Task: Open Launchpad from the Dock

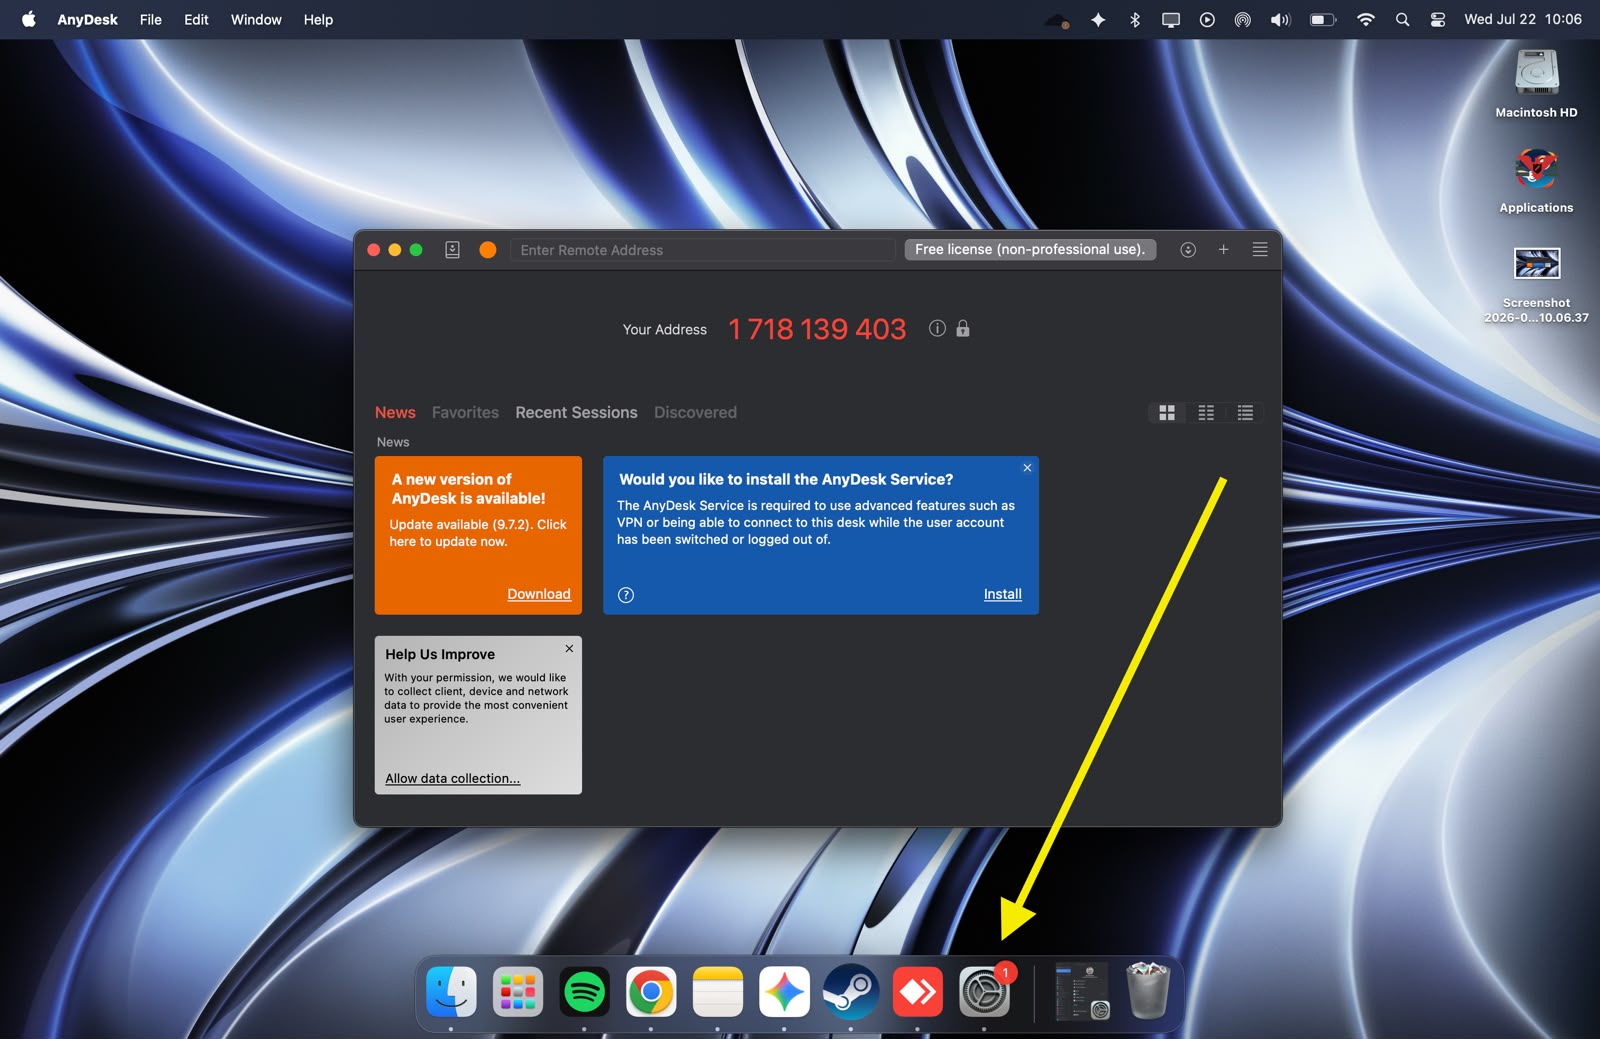Action: pyautogui.click(x=518, y=992)
